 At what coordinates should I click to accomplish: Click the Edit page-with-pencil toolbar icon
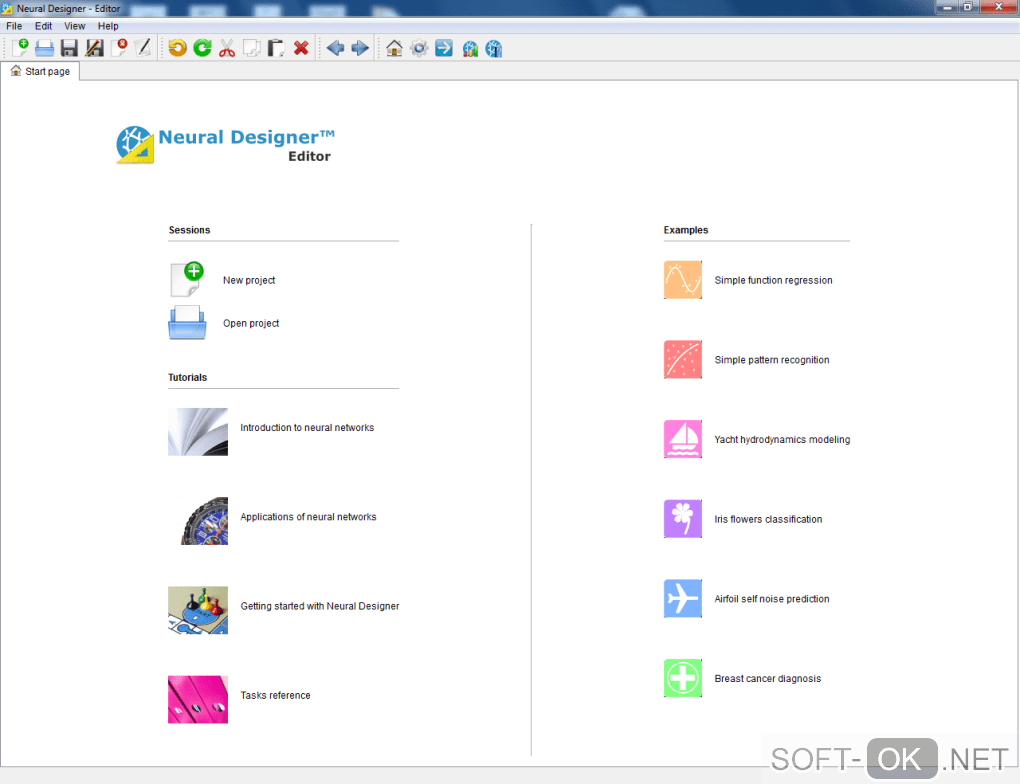pos(143,48)
